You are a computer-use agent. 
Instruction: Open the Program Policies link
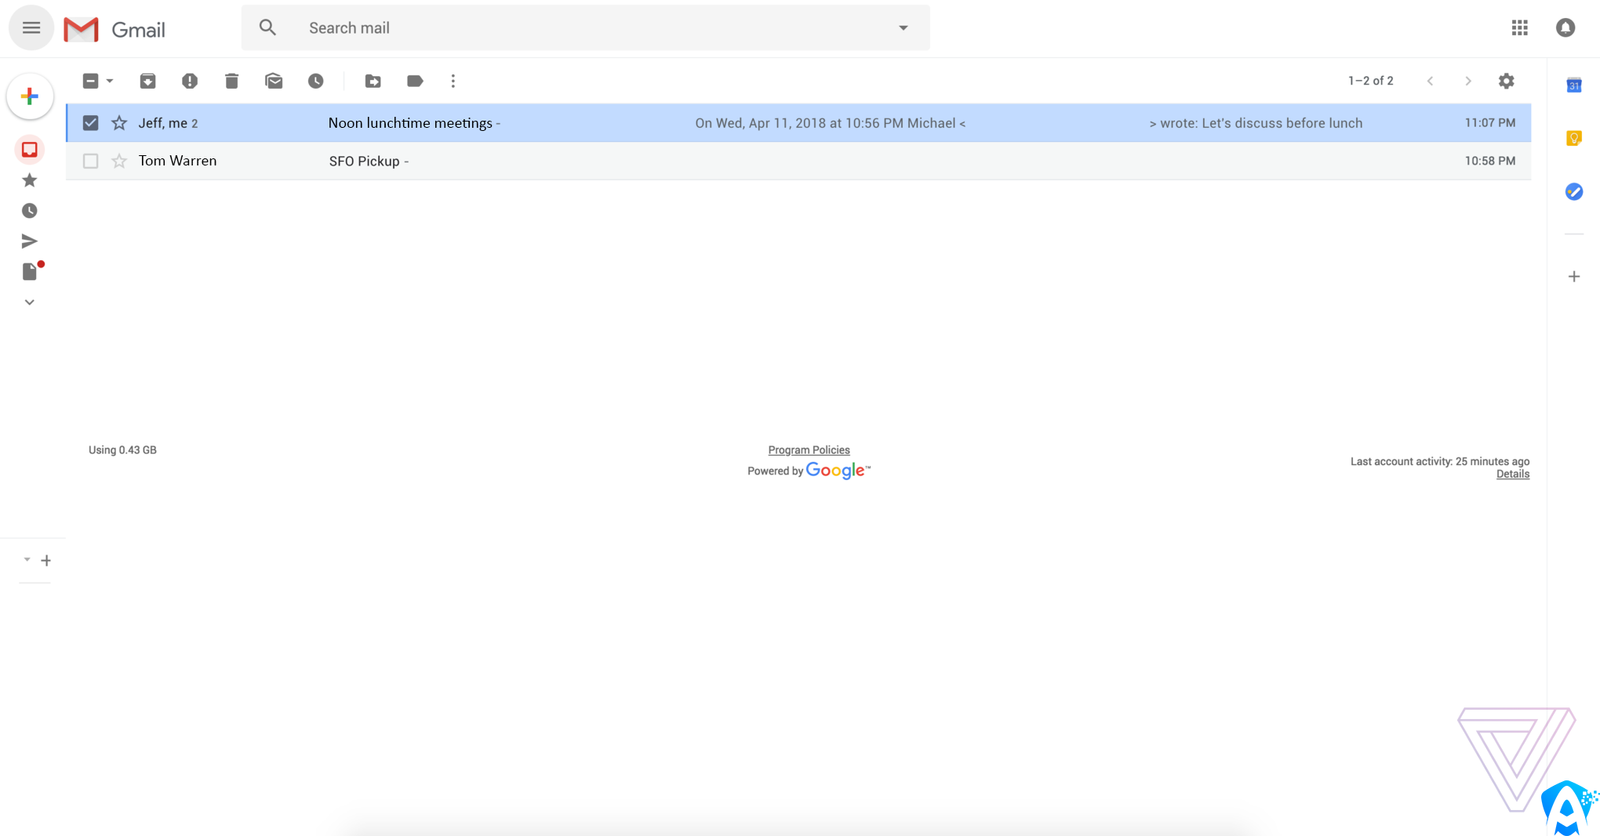pos(809,450)
